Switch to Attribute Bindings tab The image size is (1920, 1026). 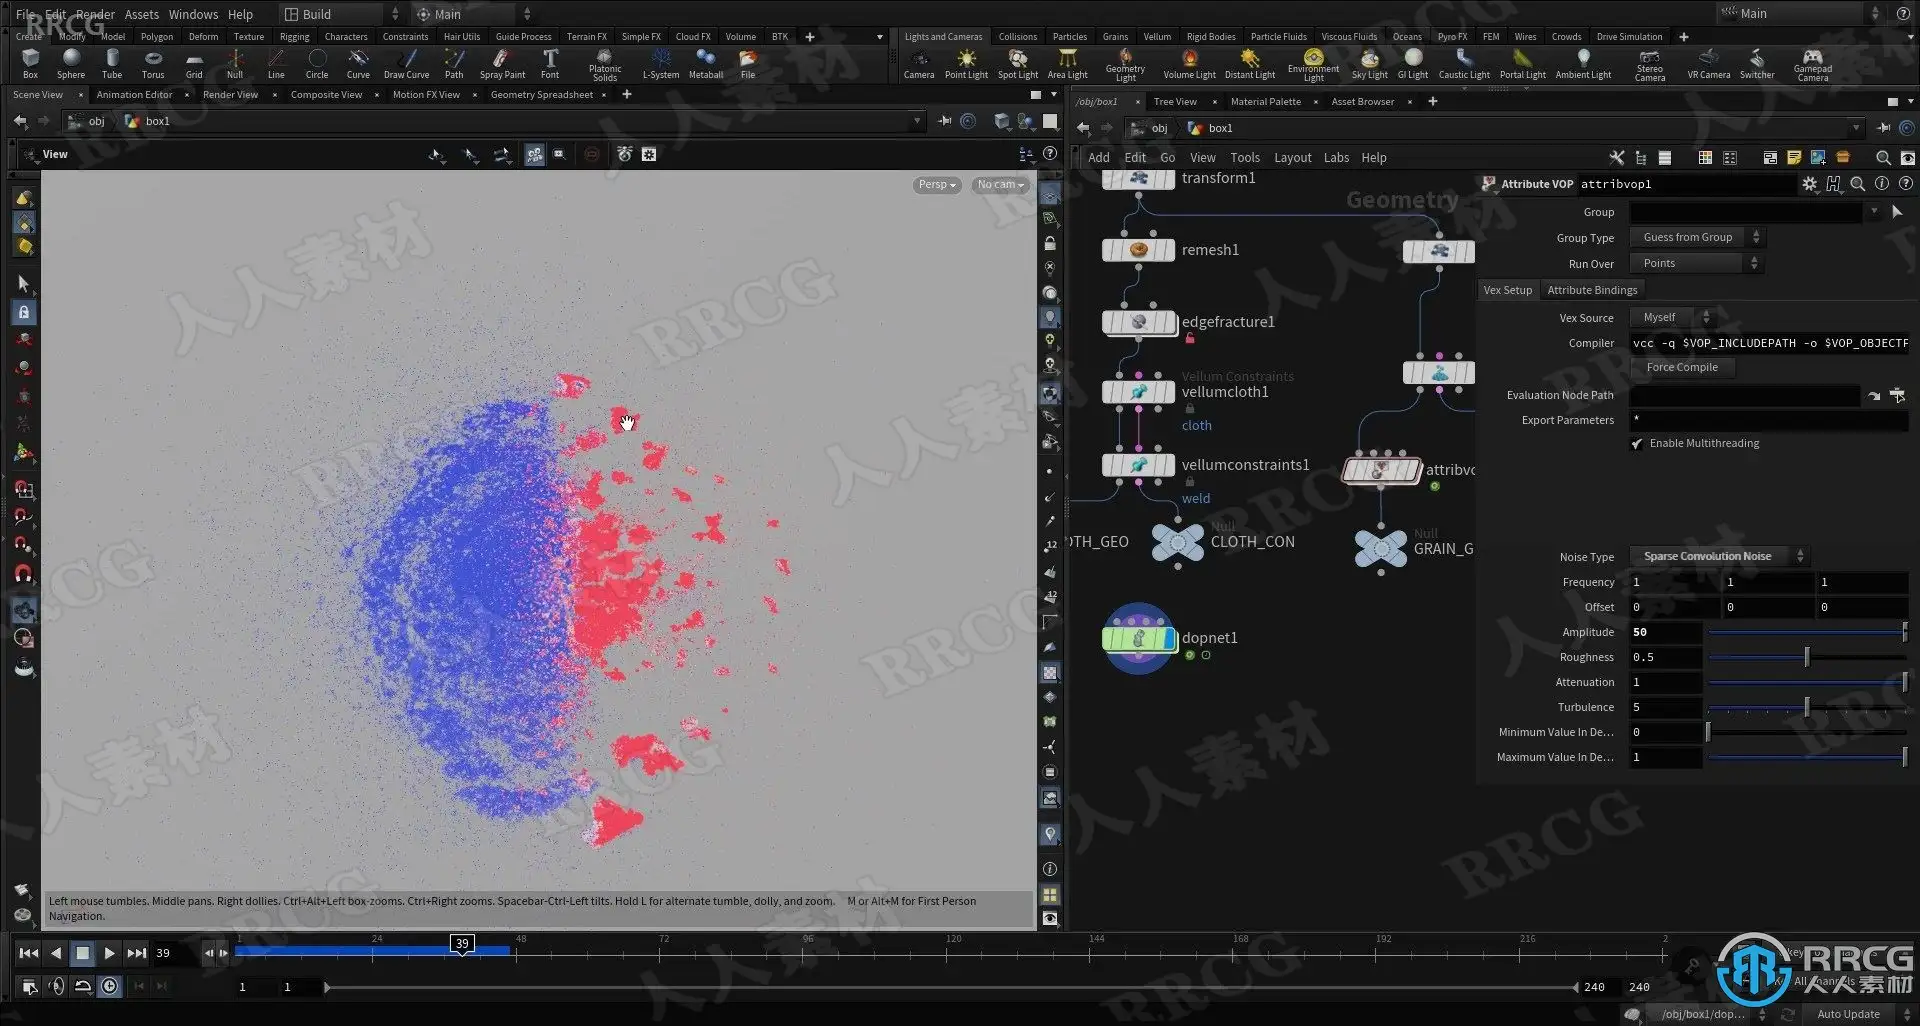(1592, 290)
